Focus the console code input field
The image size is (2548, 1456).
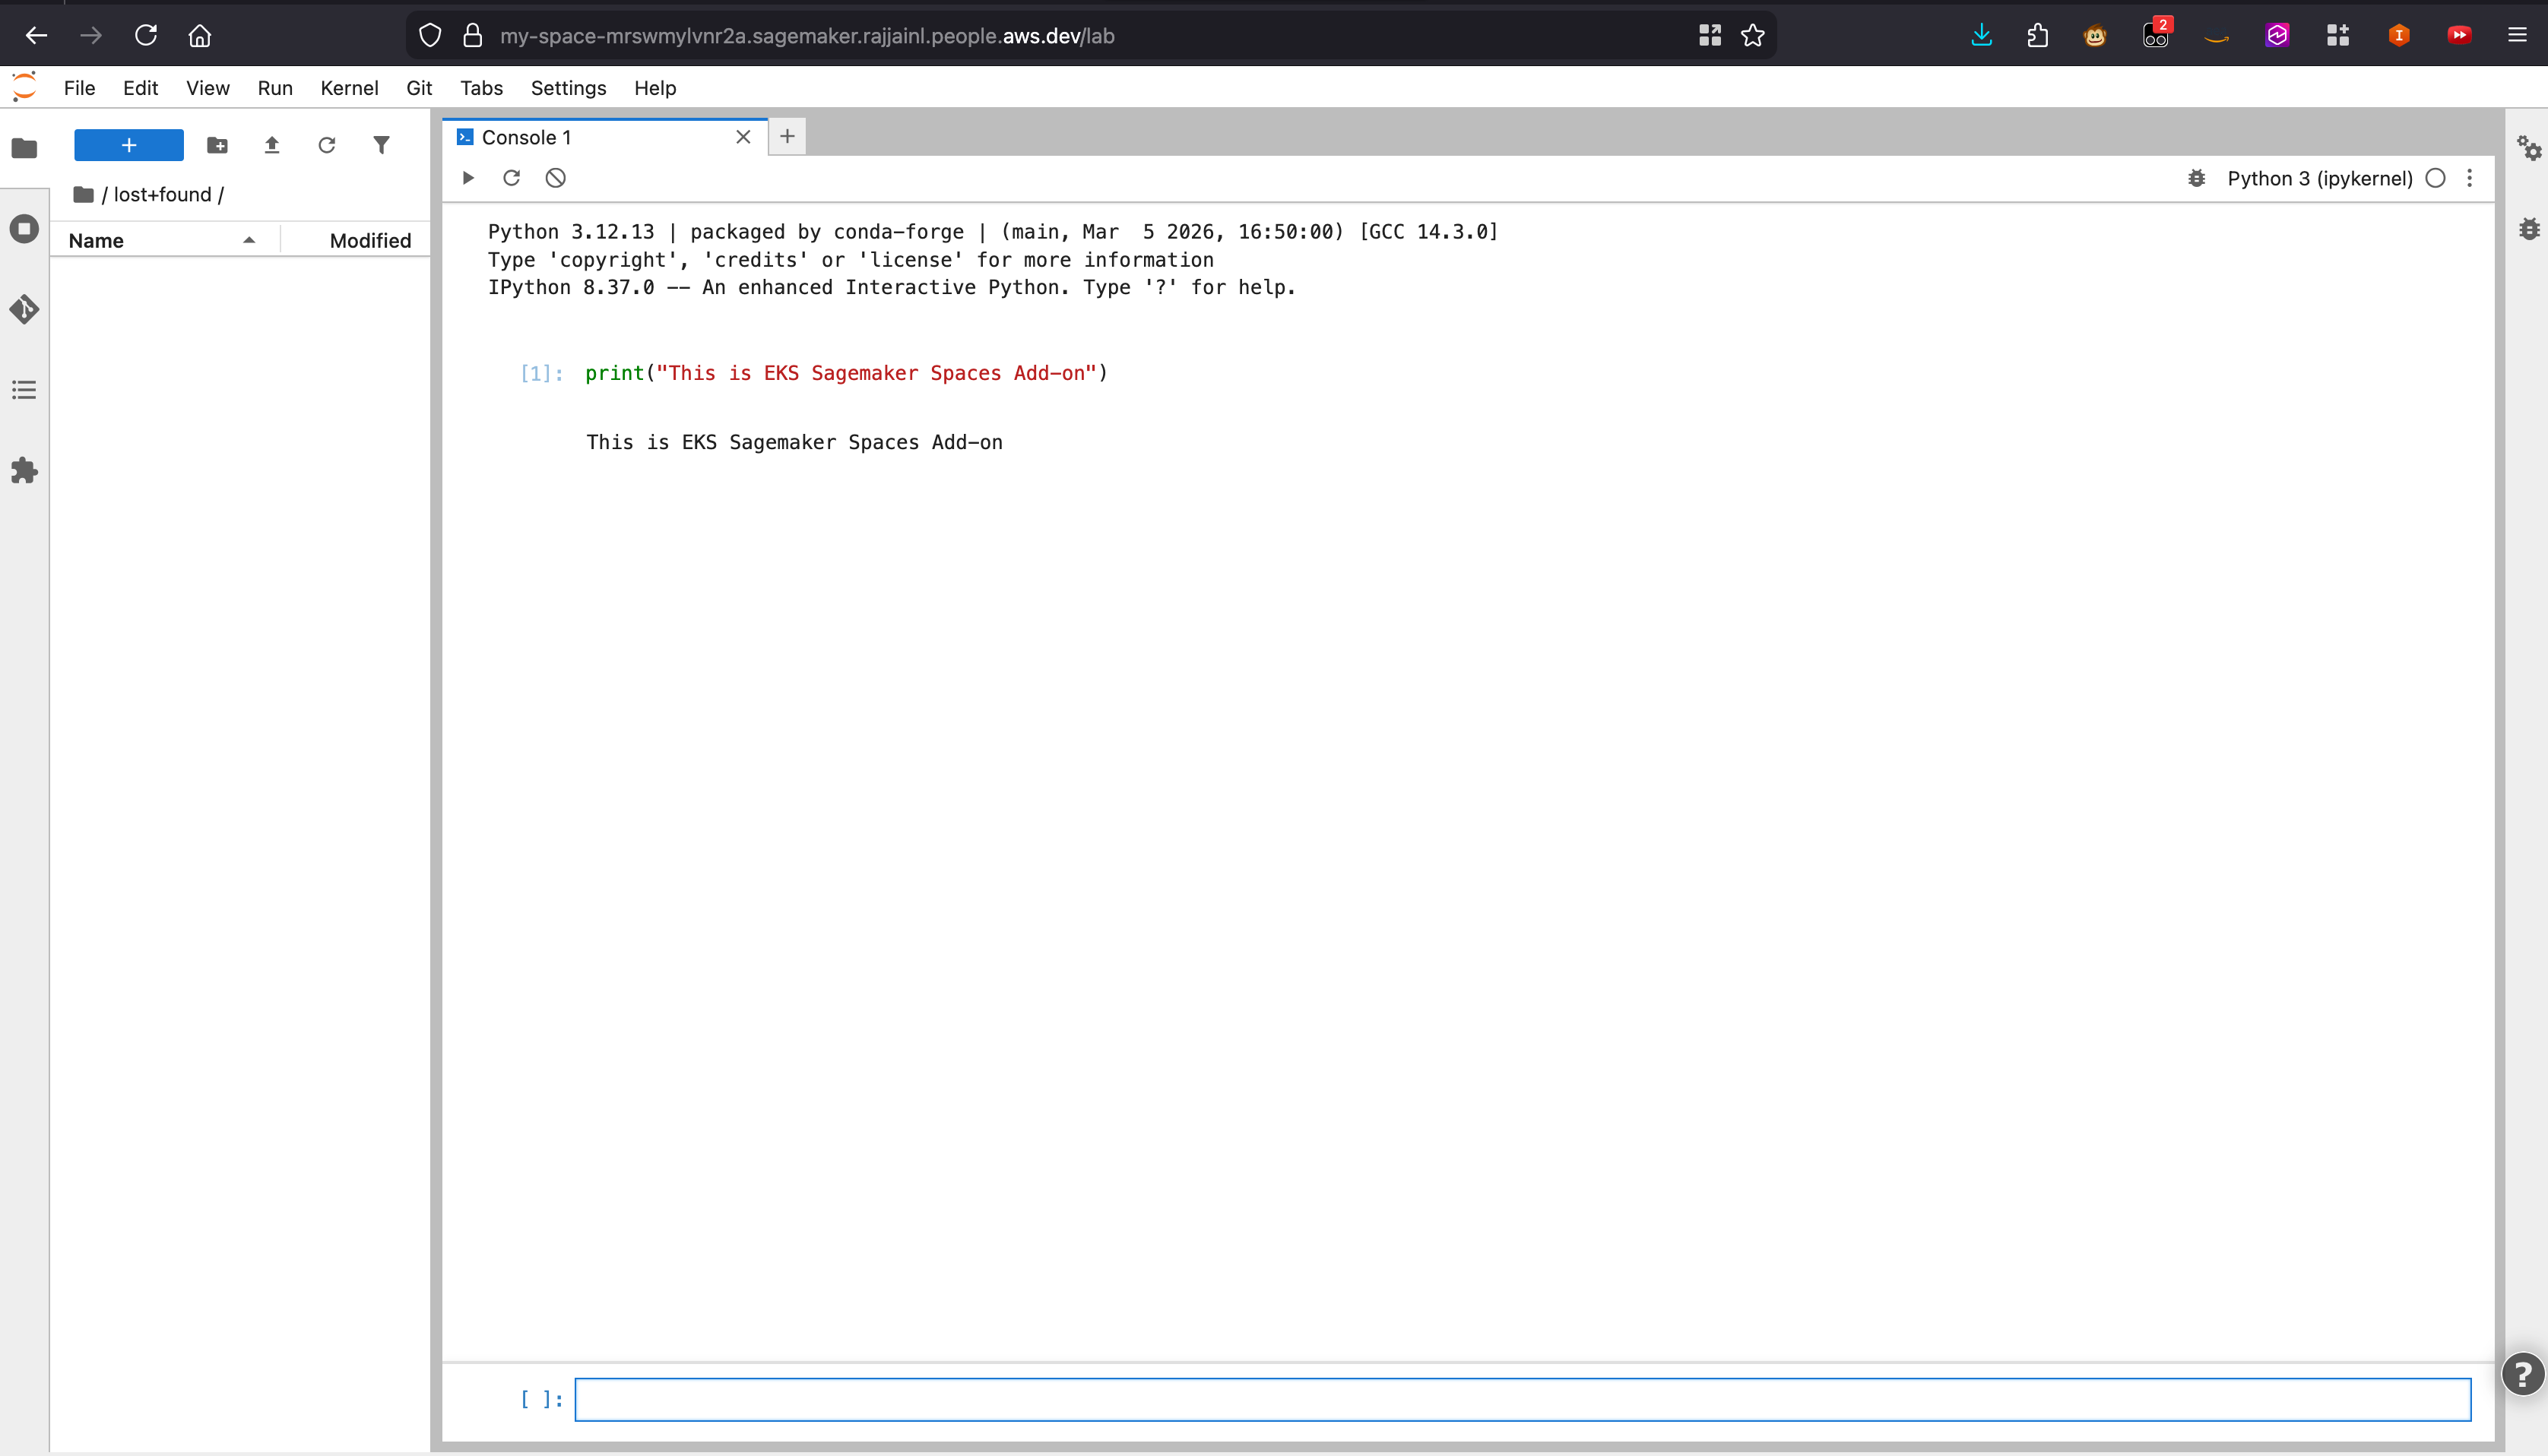click(1522, 1399)
